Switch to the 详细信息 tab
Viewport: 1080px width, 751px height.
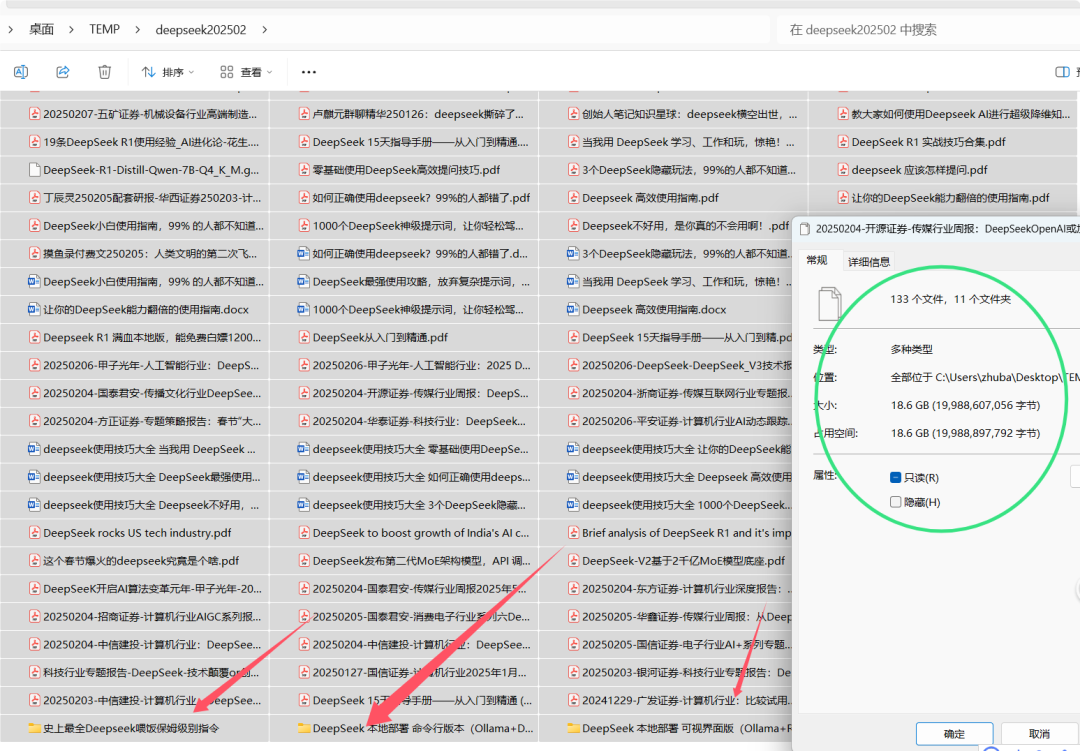[869, 261]
